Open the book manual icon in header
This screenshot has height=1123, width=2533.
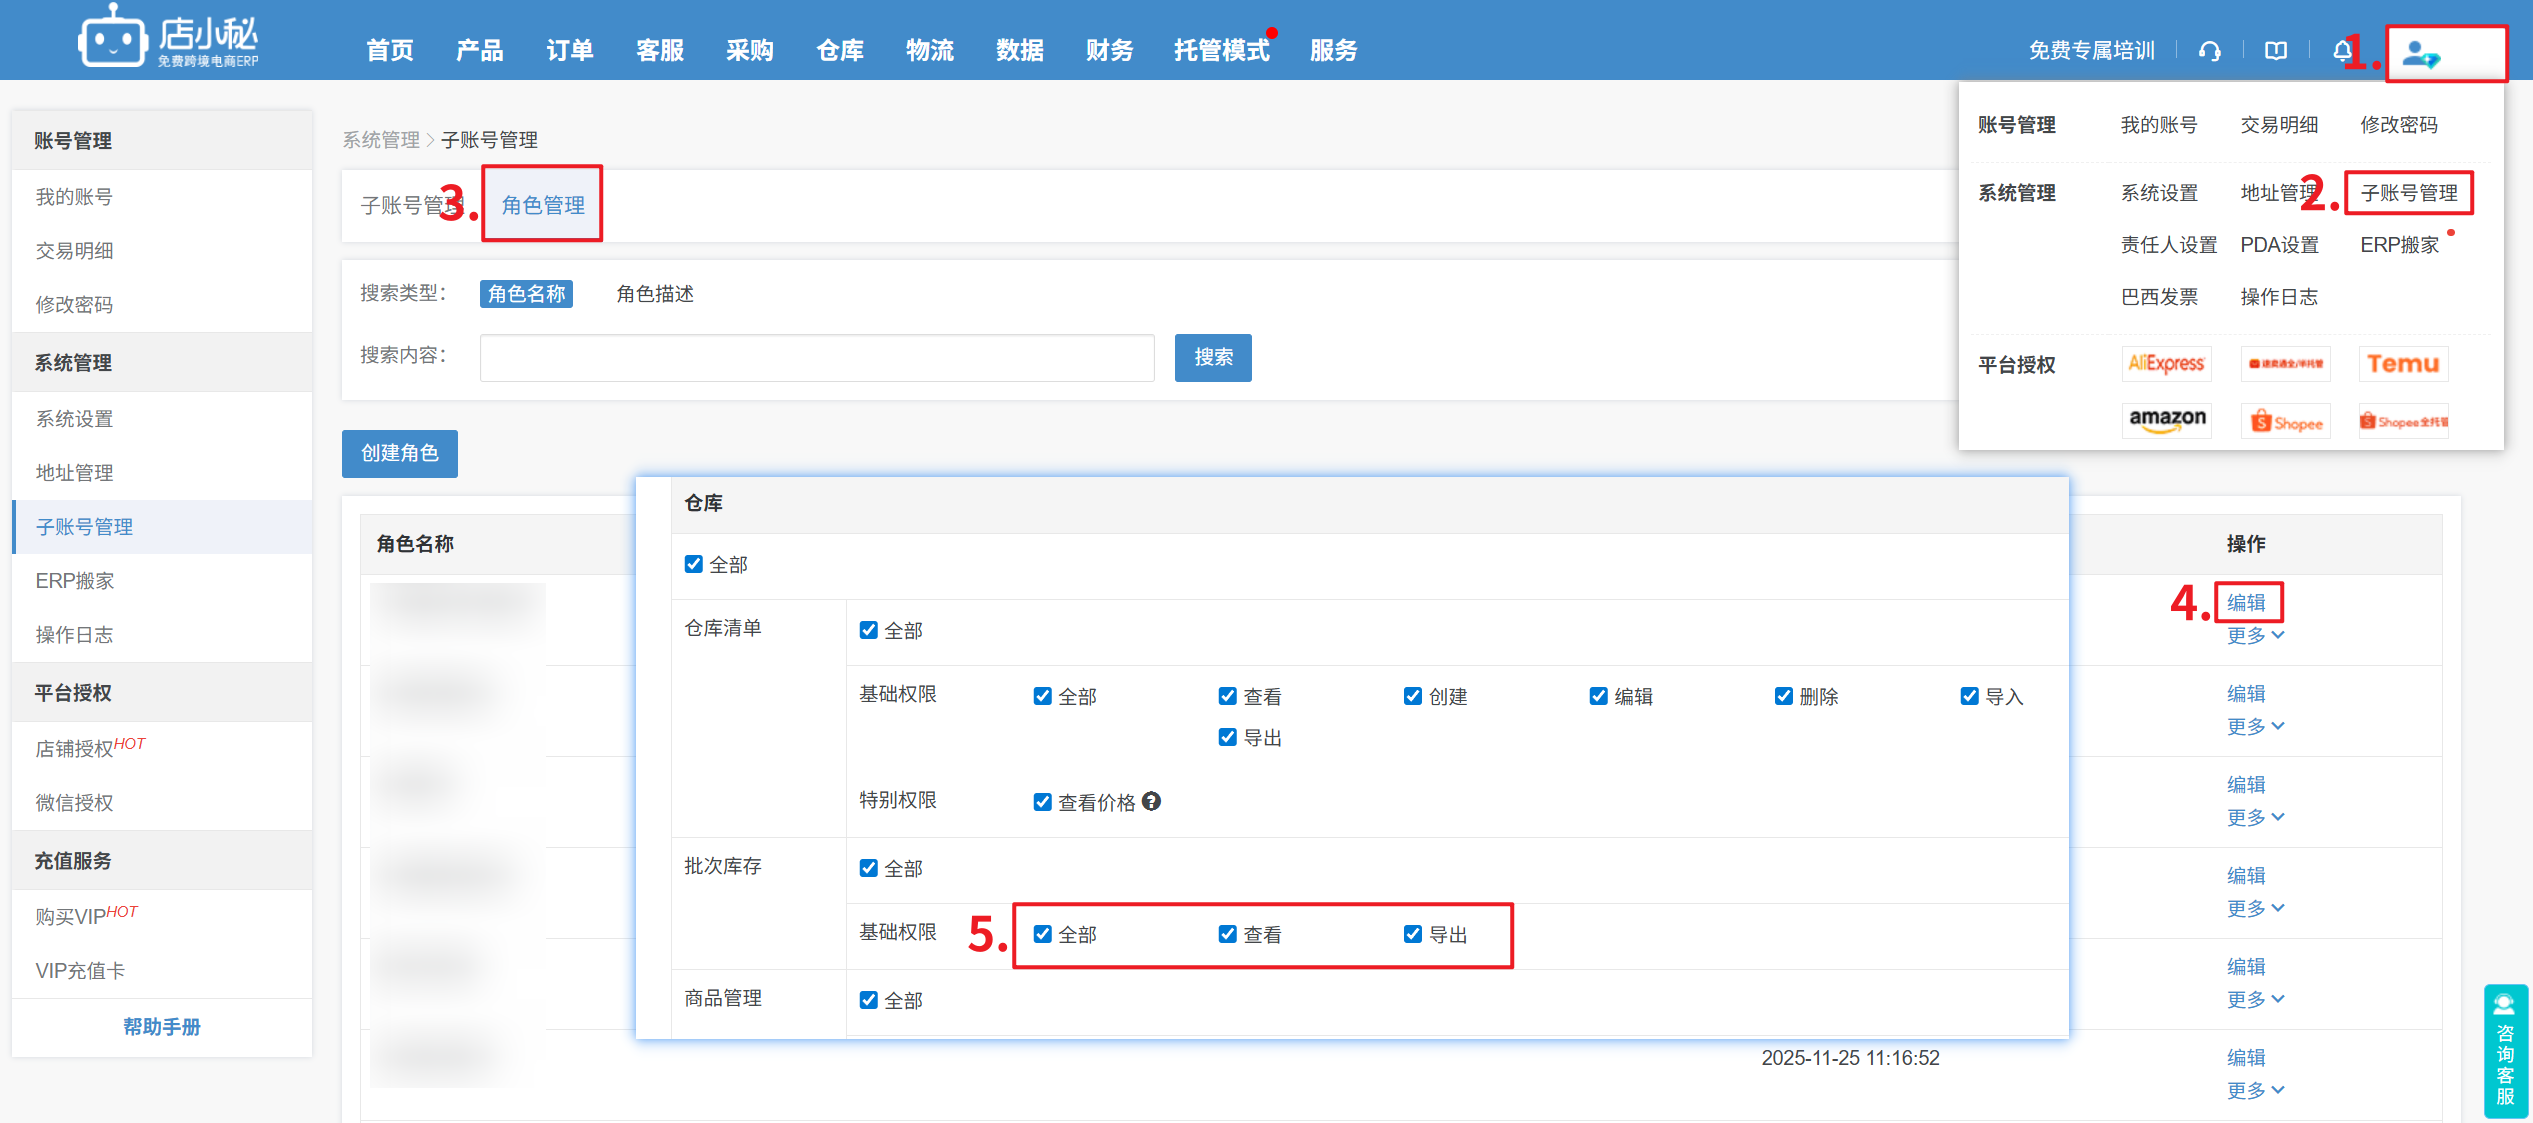[x=2276, y=51]
